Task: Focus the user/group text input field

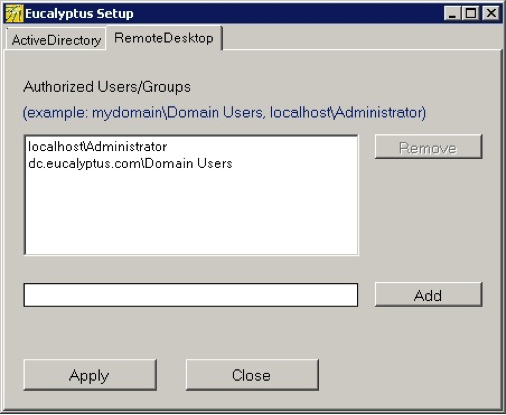Action: pyautogui.click(x=191, y=295)
